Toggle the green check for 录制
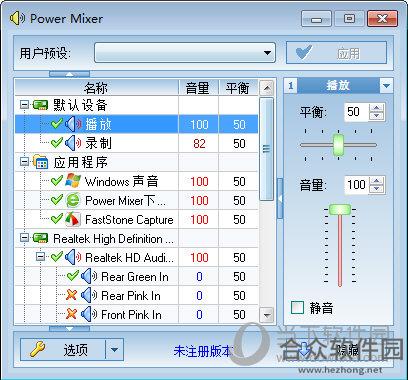The height and width of the screenshot is (380, 408). tap(57, 143)
